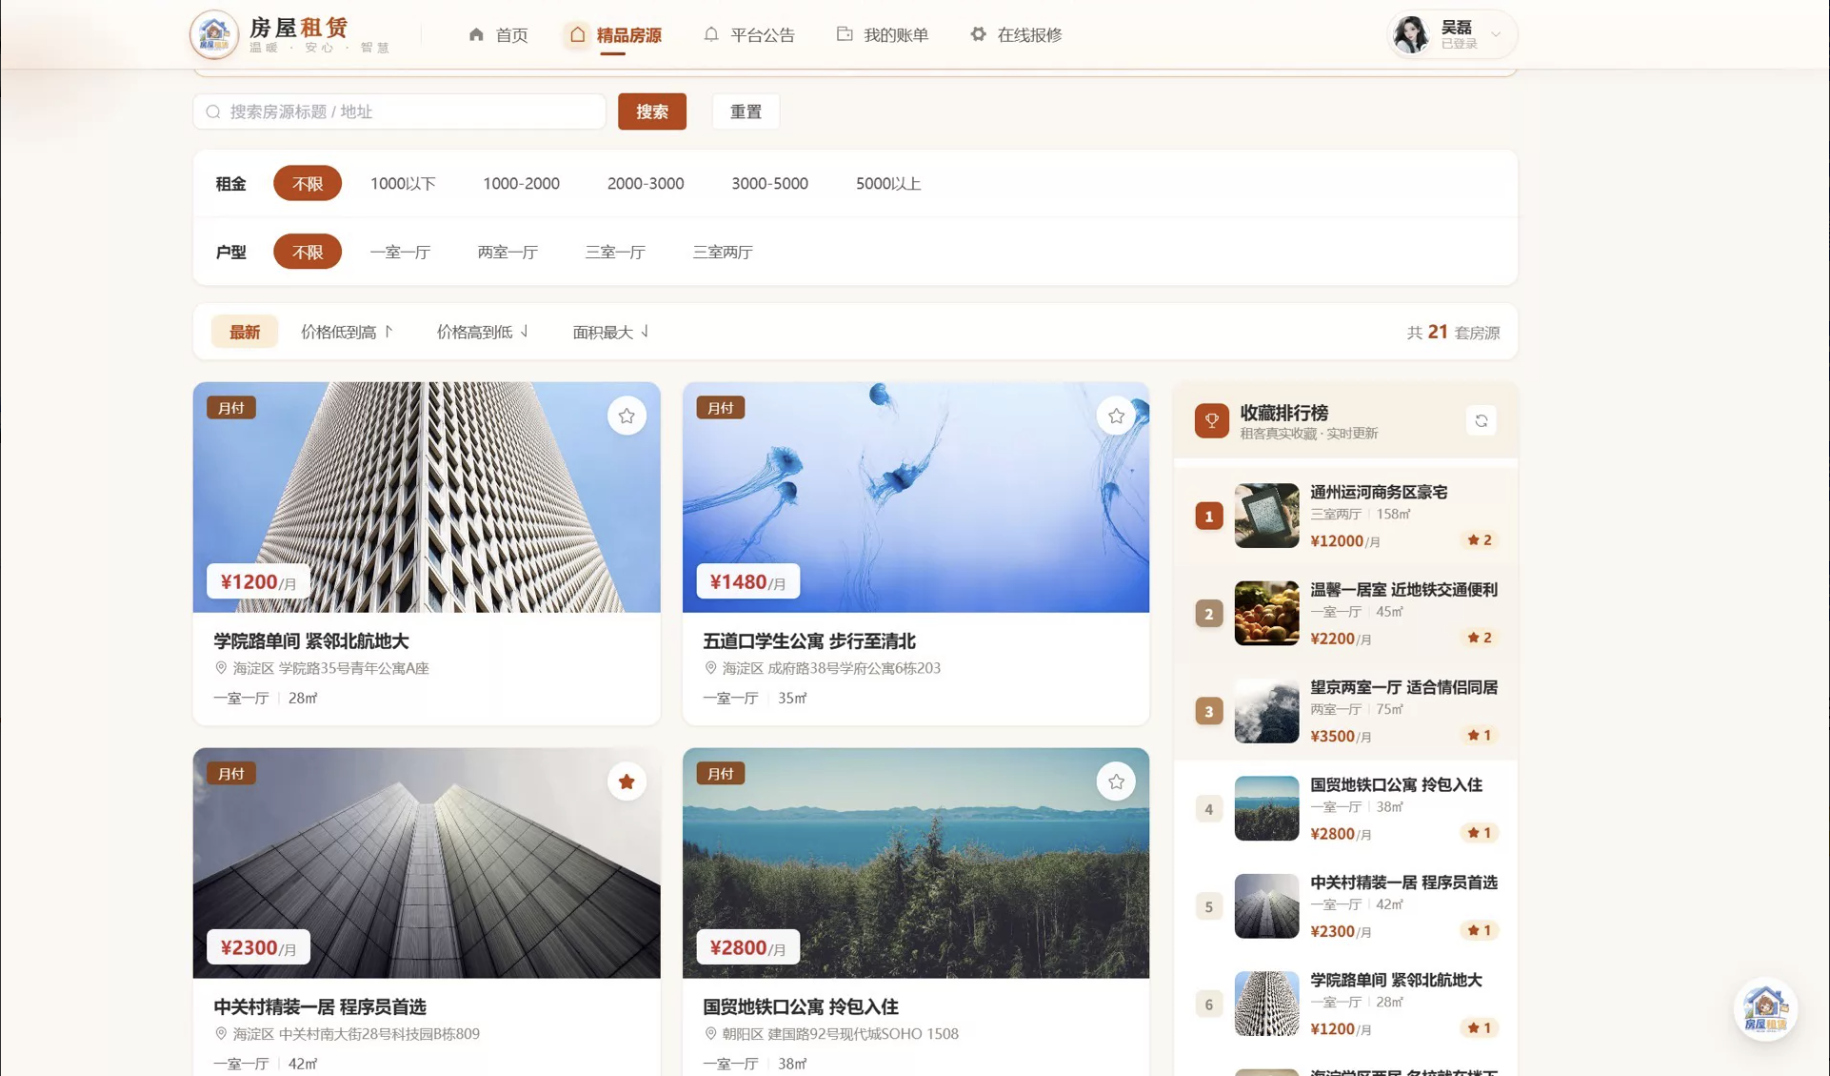
Task: Click the folder icon beside 我的账单
Action: pyautogui.click(x=845, y=34)
